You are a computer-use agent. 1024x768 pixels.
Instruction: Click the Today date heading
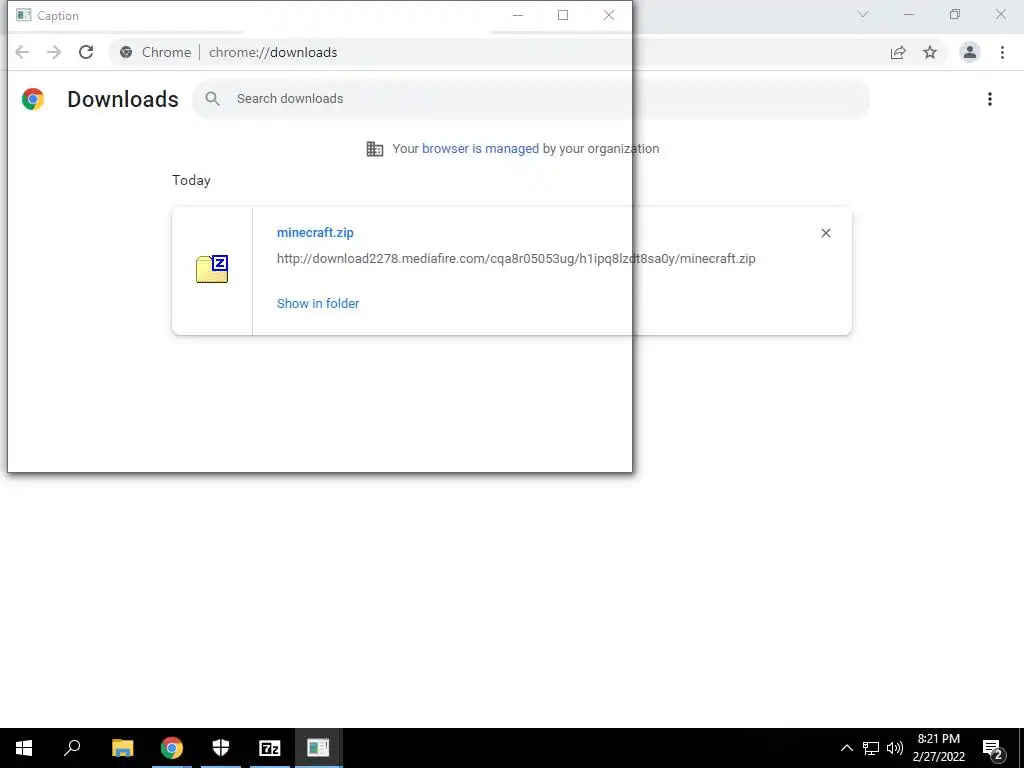(x=191, y=181)
